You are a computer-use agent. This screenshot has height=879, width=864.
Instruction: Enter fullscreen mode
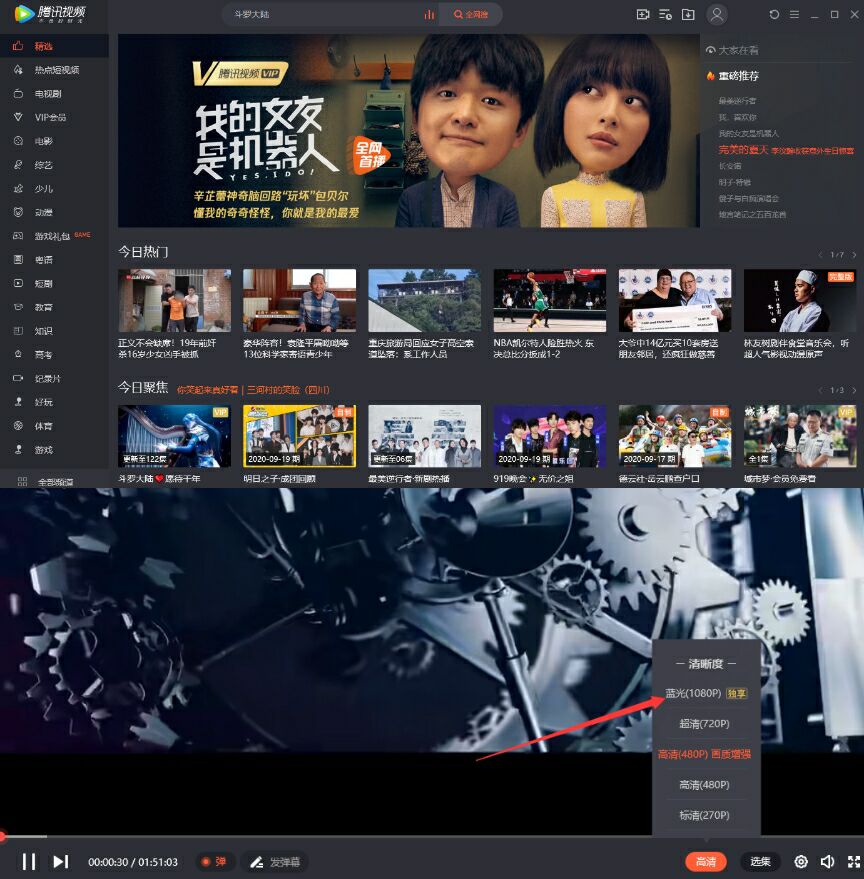click(x=853, y=861)
